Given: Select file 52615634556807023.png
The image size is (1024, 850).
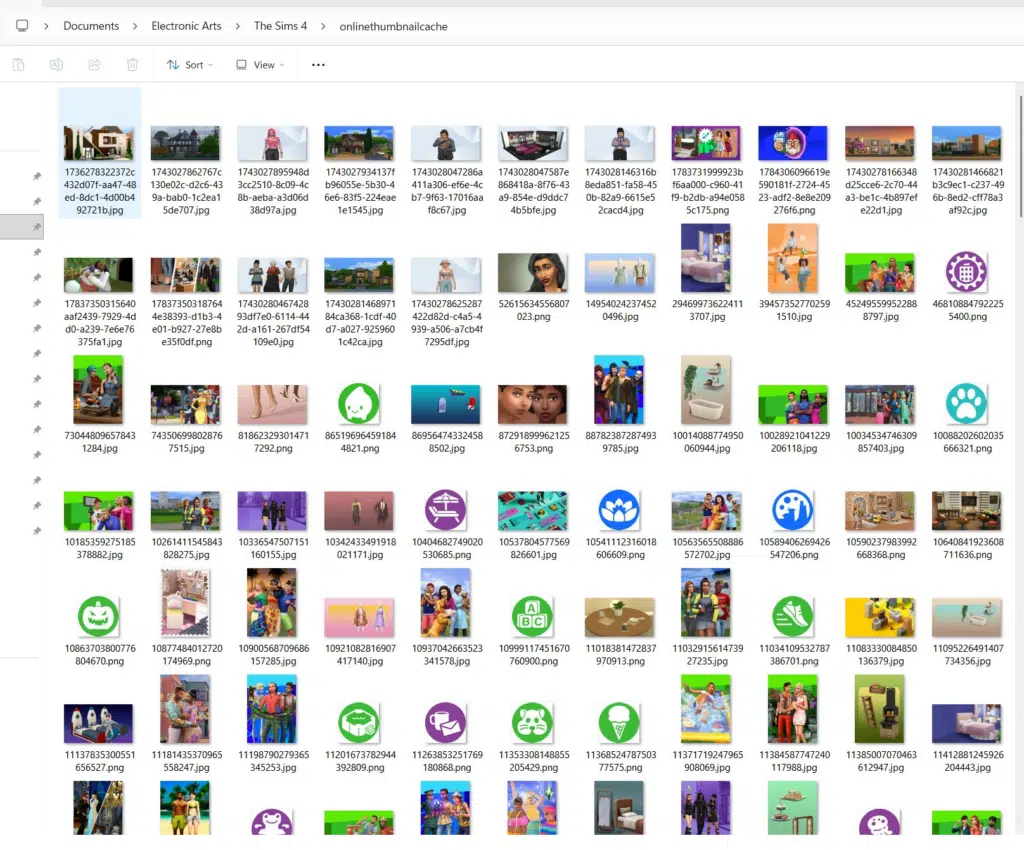Looking at the screenshot, I should tap(533, 287).
